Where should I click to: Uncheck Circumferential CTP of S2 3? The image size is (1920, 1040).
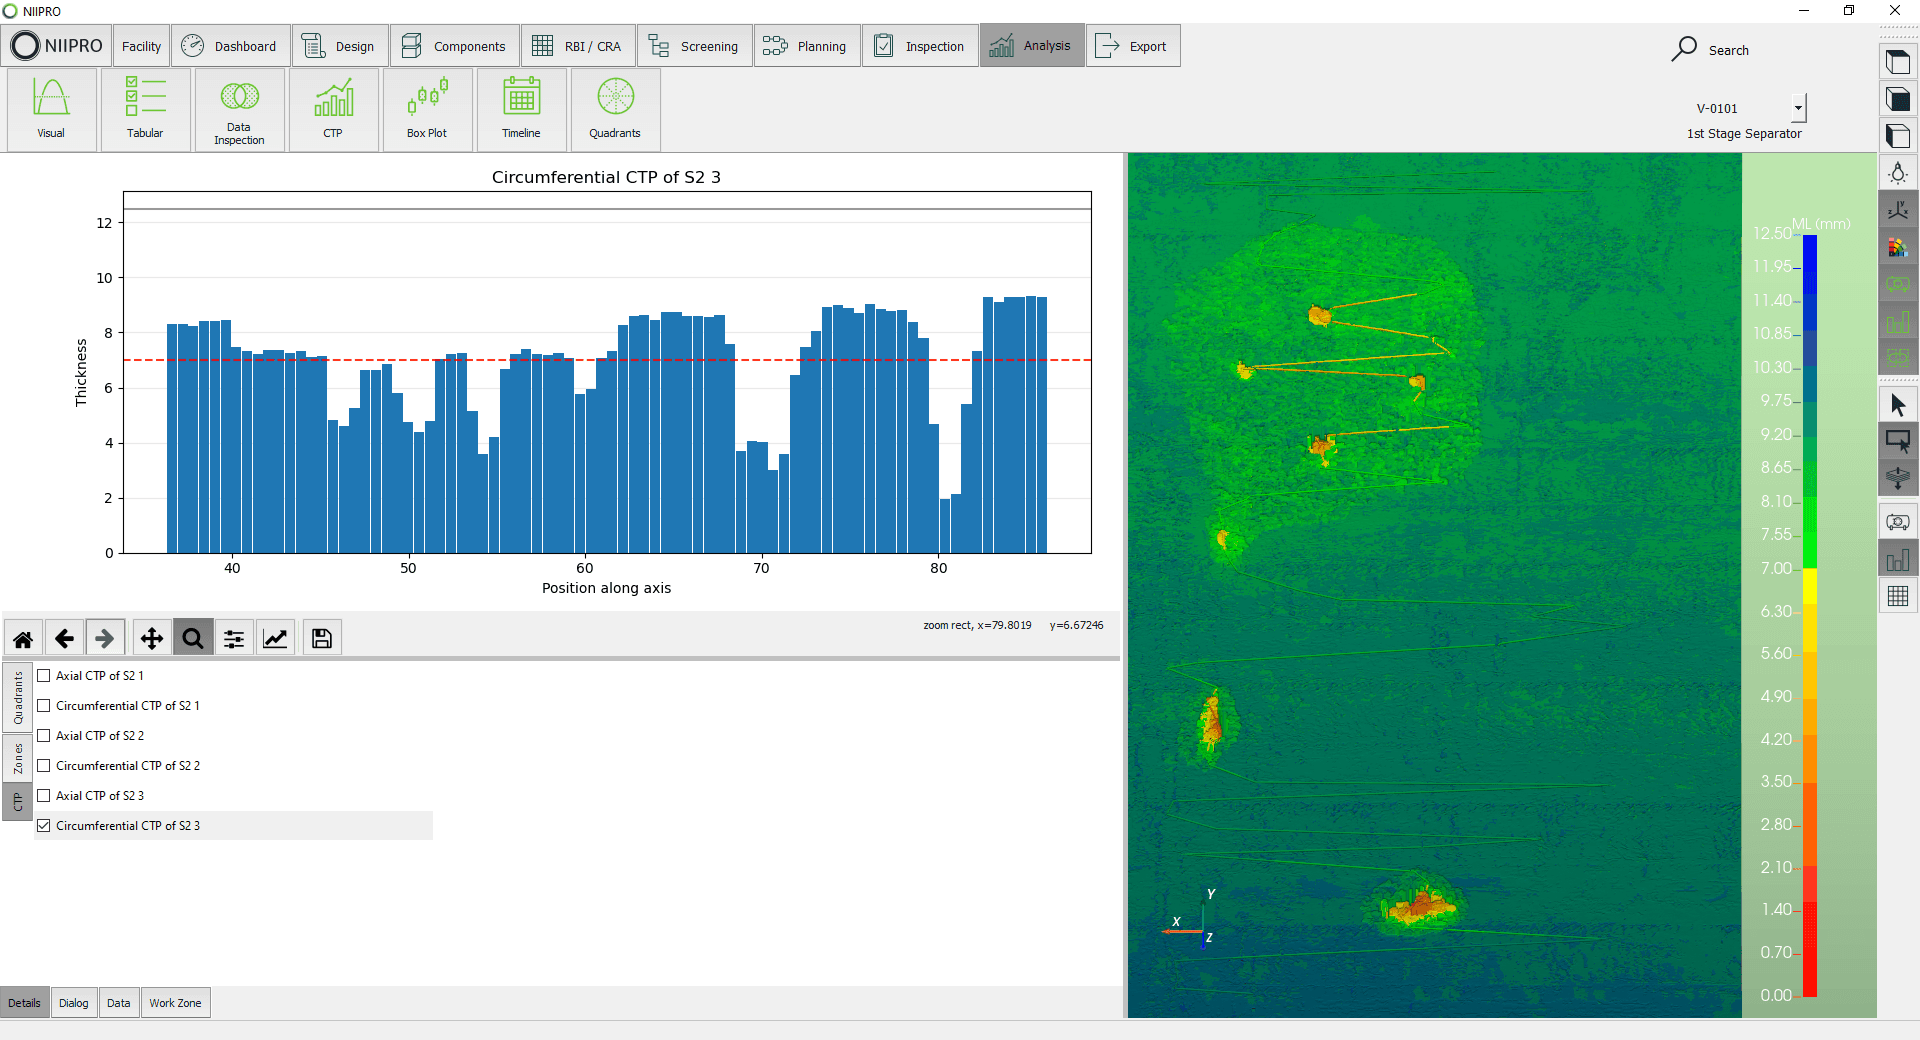44,826
